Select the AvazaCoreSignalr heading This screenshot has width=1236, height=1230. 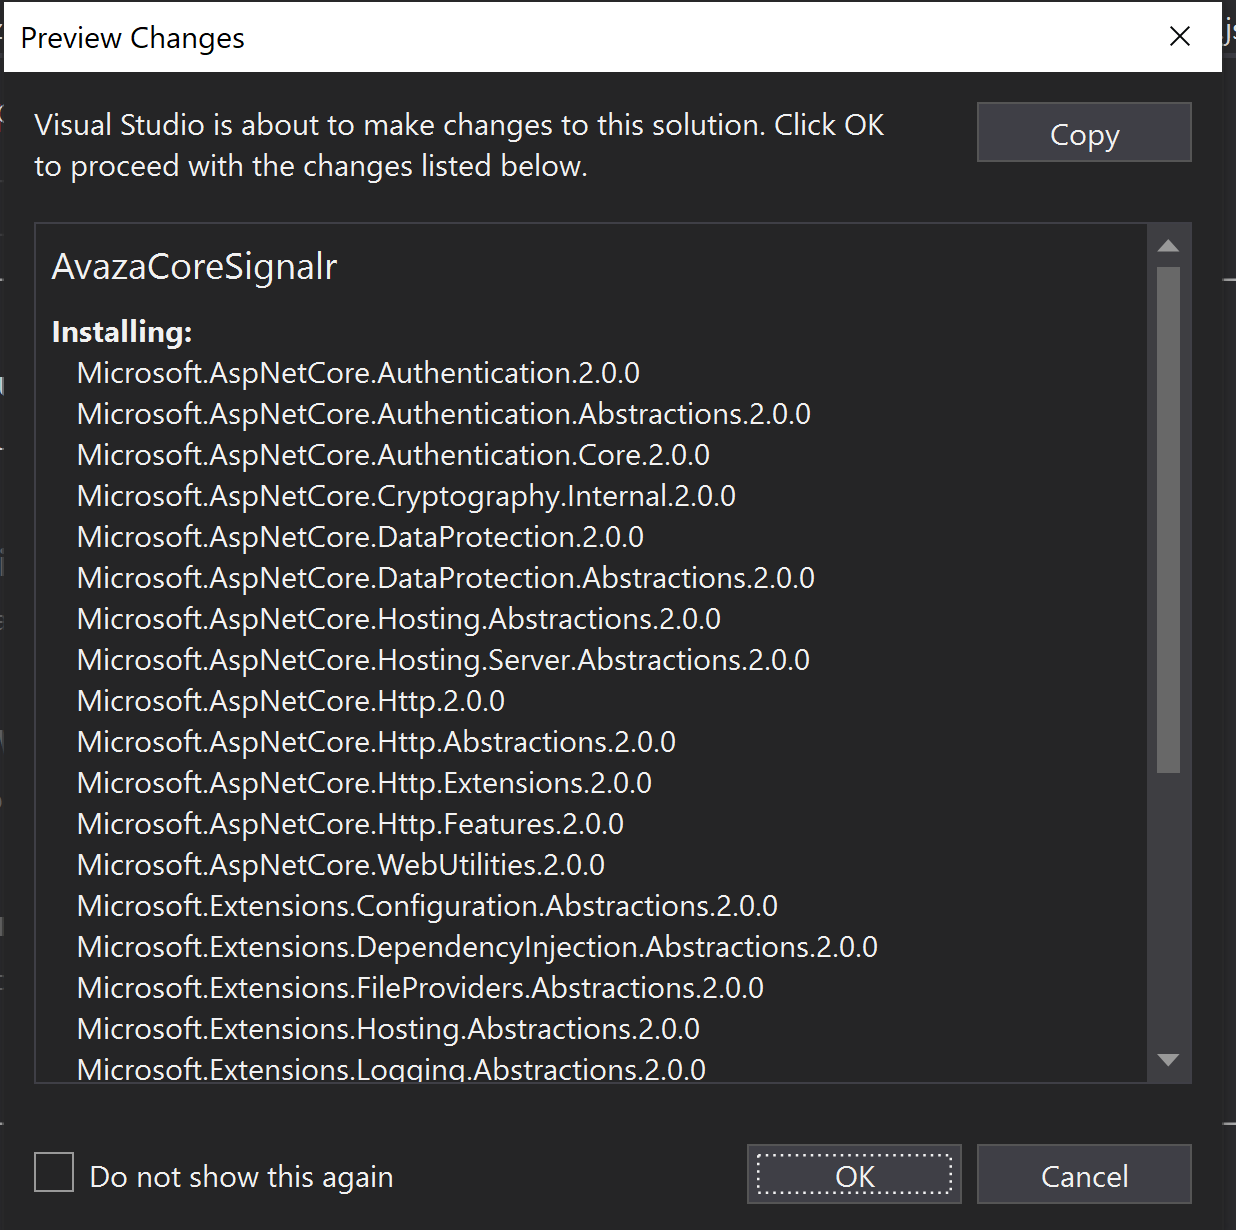pos(194,266)
